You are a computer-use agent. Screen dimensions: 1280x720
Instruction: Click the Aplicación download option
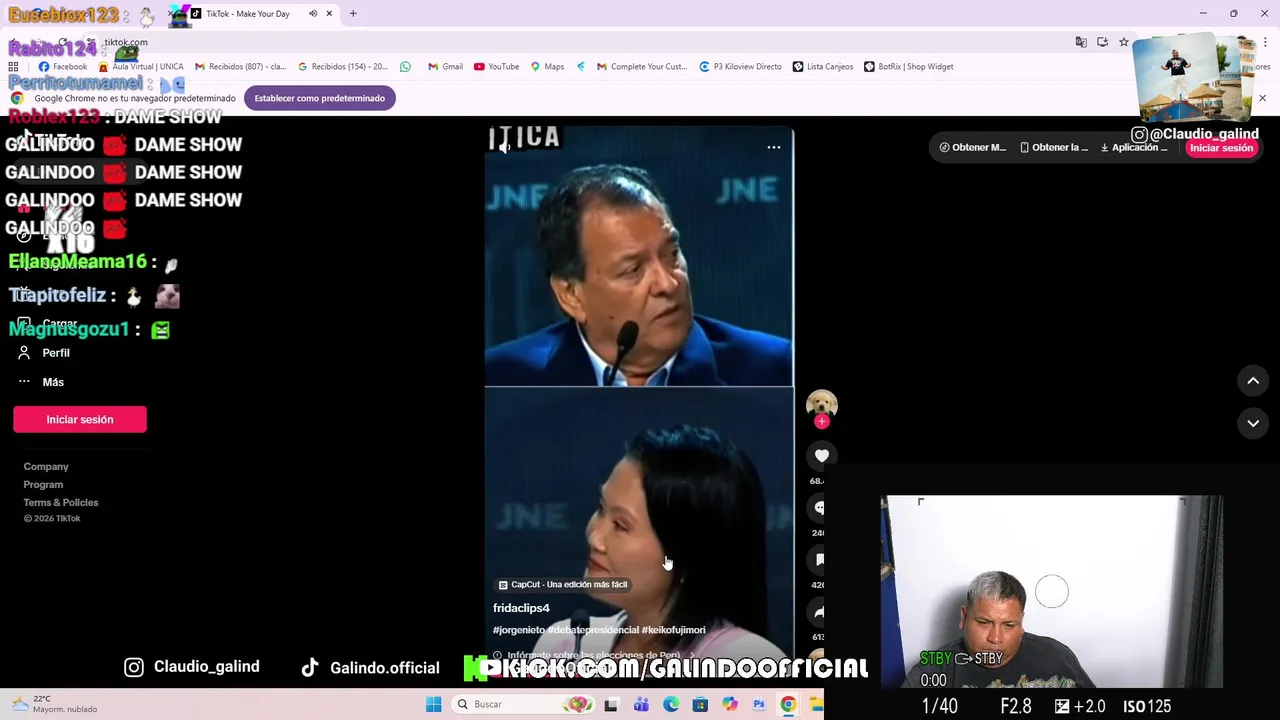[x=1134, y=148]
